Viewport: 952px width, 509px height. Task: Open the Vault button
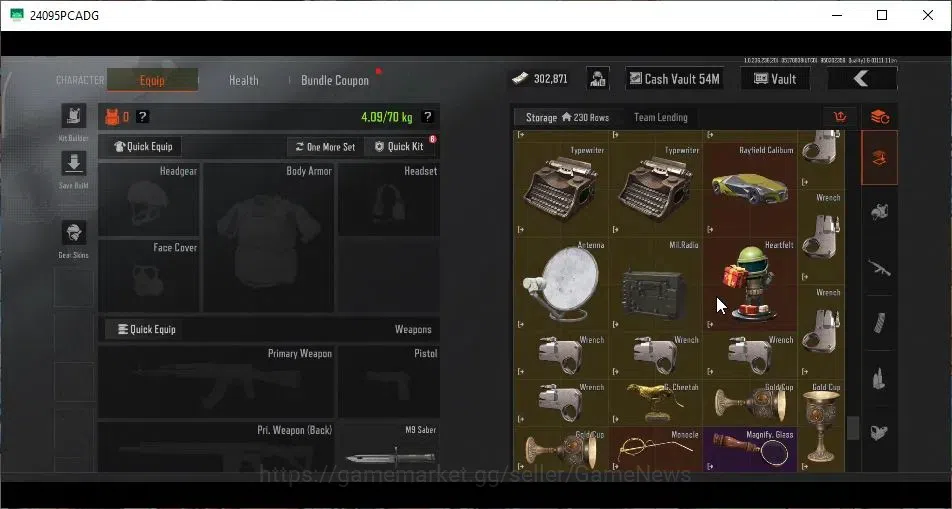[775, 79]
